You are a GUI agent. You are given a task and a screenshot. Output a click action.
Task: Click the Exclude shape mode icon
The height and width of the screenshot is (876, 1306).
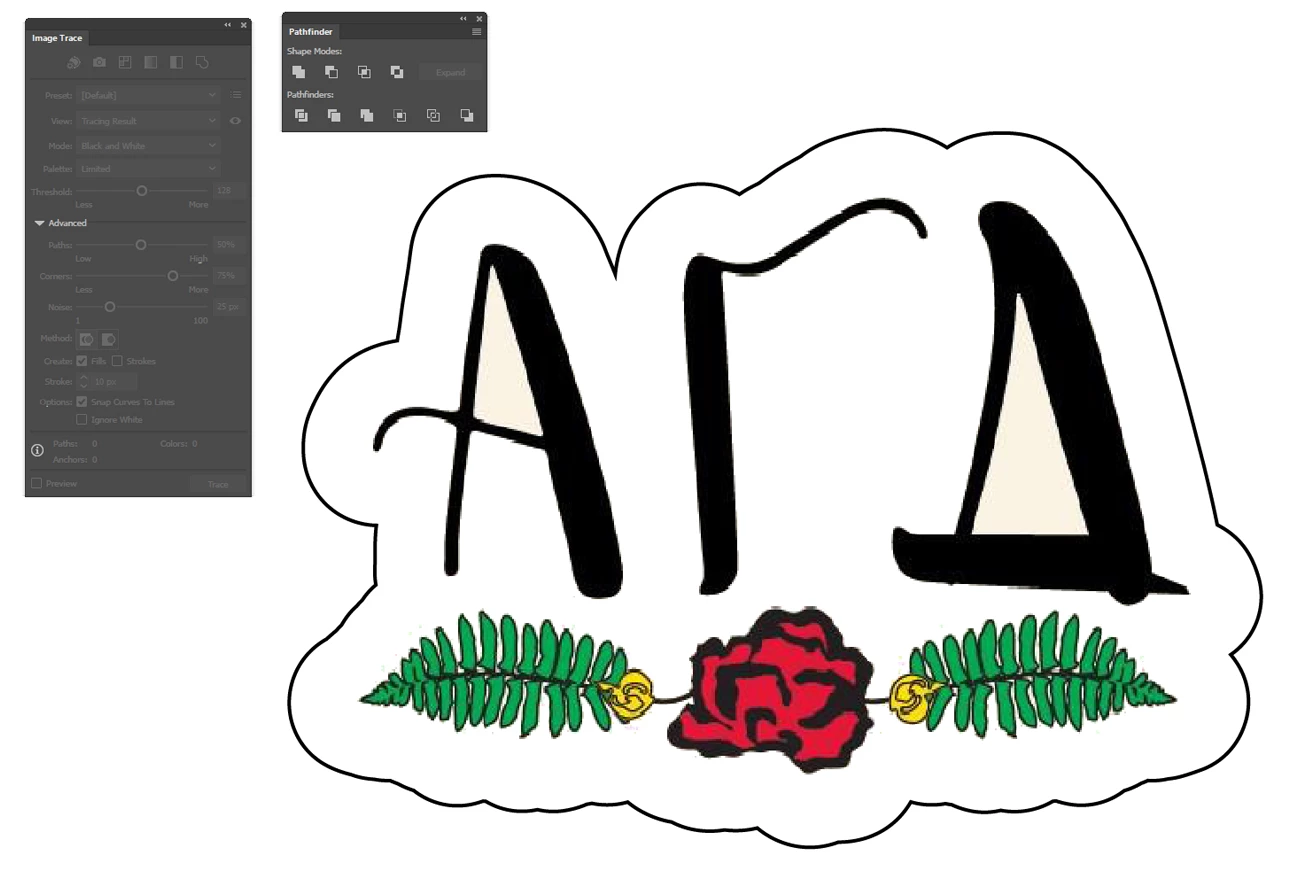click(397, 72)
